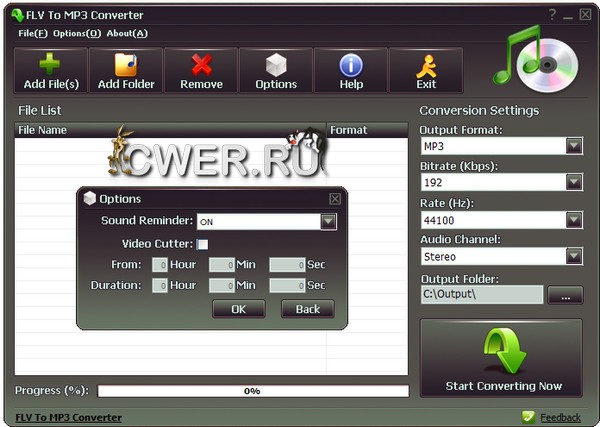The height and width of the screenshot is (427, 600).
Task: Open the Audio Channel dropdown
Action: [573, 256]
